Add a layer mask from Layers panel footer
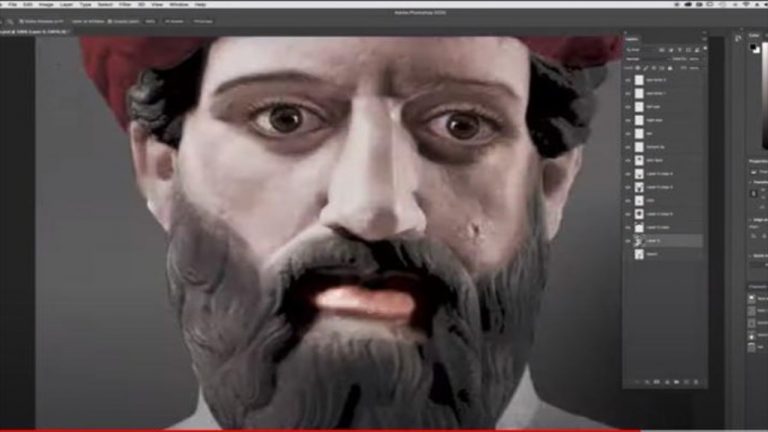 point(659,382)
